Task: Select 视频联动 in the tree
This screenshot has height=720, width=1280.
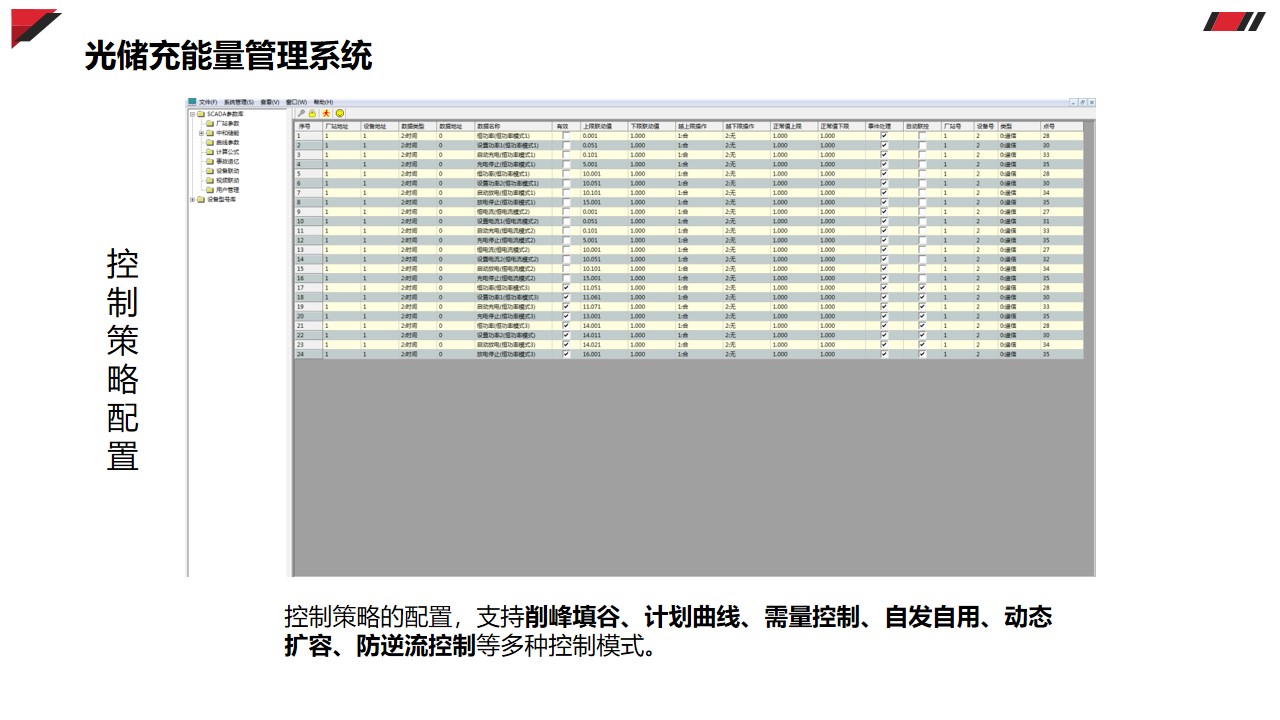Action: 228,180
